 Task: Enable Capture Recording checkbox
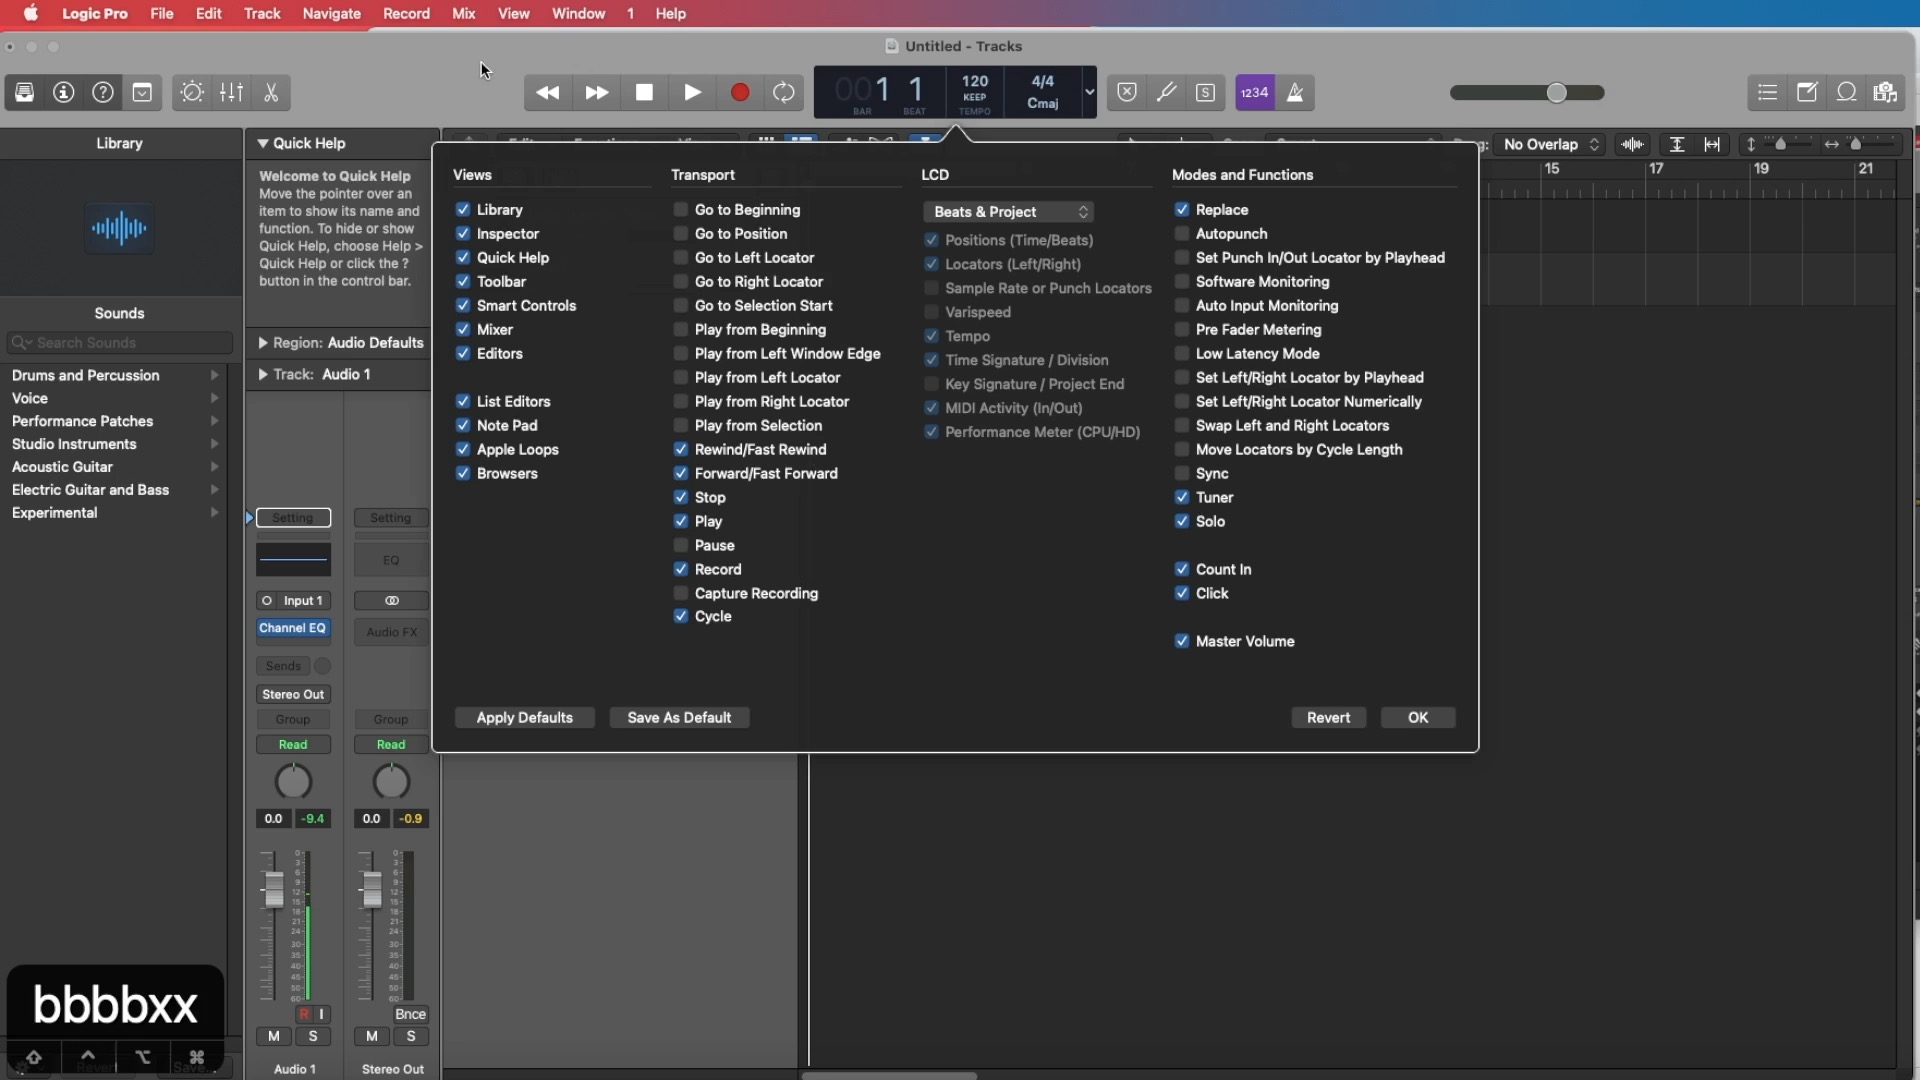point(681,594)
